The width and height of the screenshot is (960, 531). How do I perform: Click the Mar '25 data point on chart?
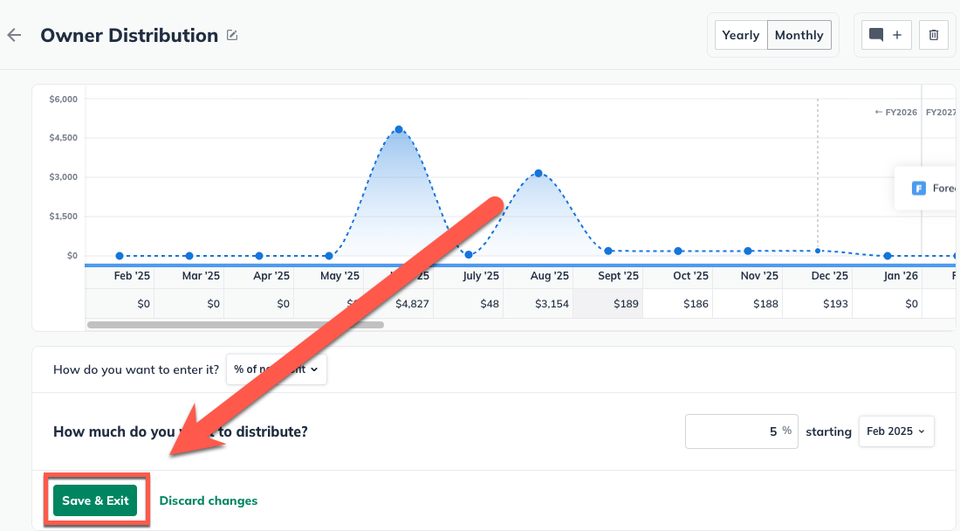click(189, 256)
